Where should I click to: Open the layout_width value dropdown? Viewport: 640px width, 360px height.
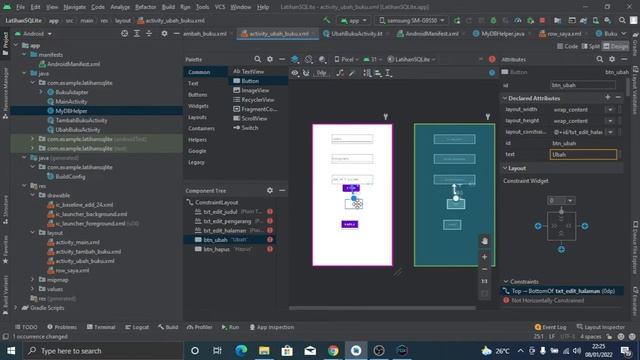pos(610,109)
